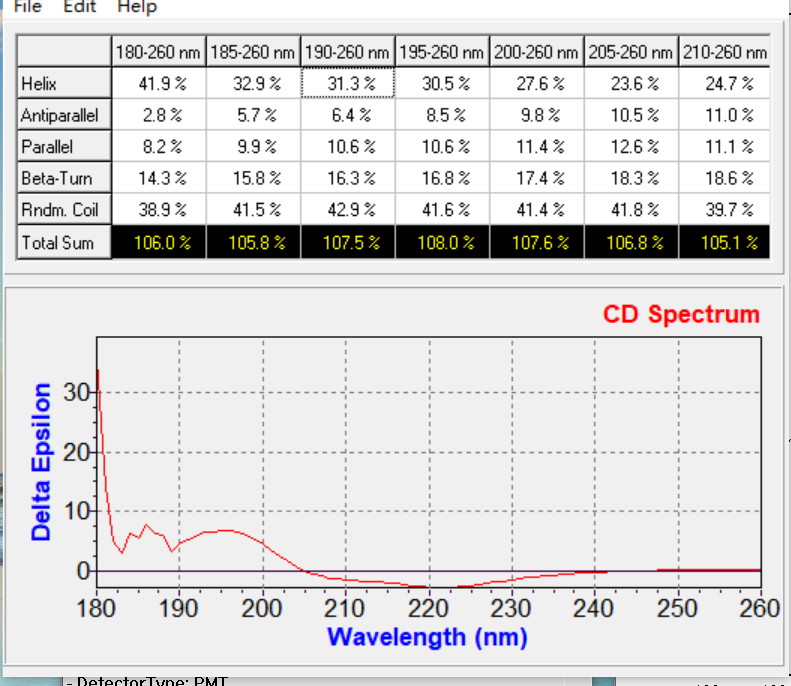The width and height of the screenshot is (791, 686).
Task: Open the Edit menu
Action: pyautogui.click(x=79, y=7)
